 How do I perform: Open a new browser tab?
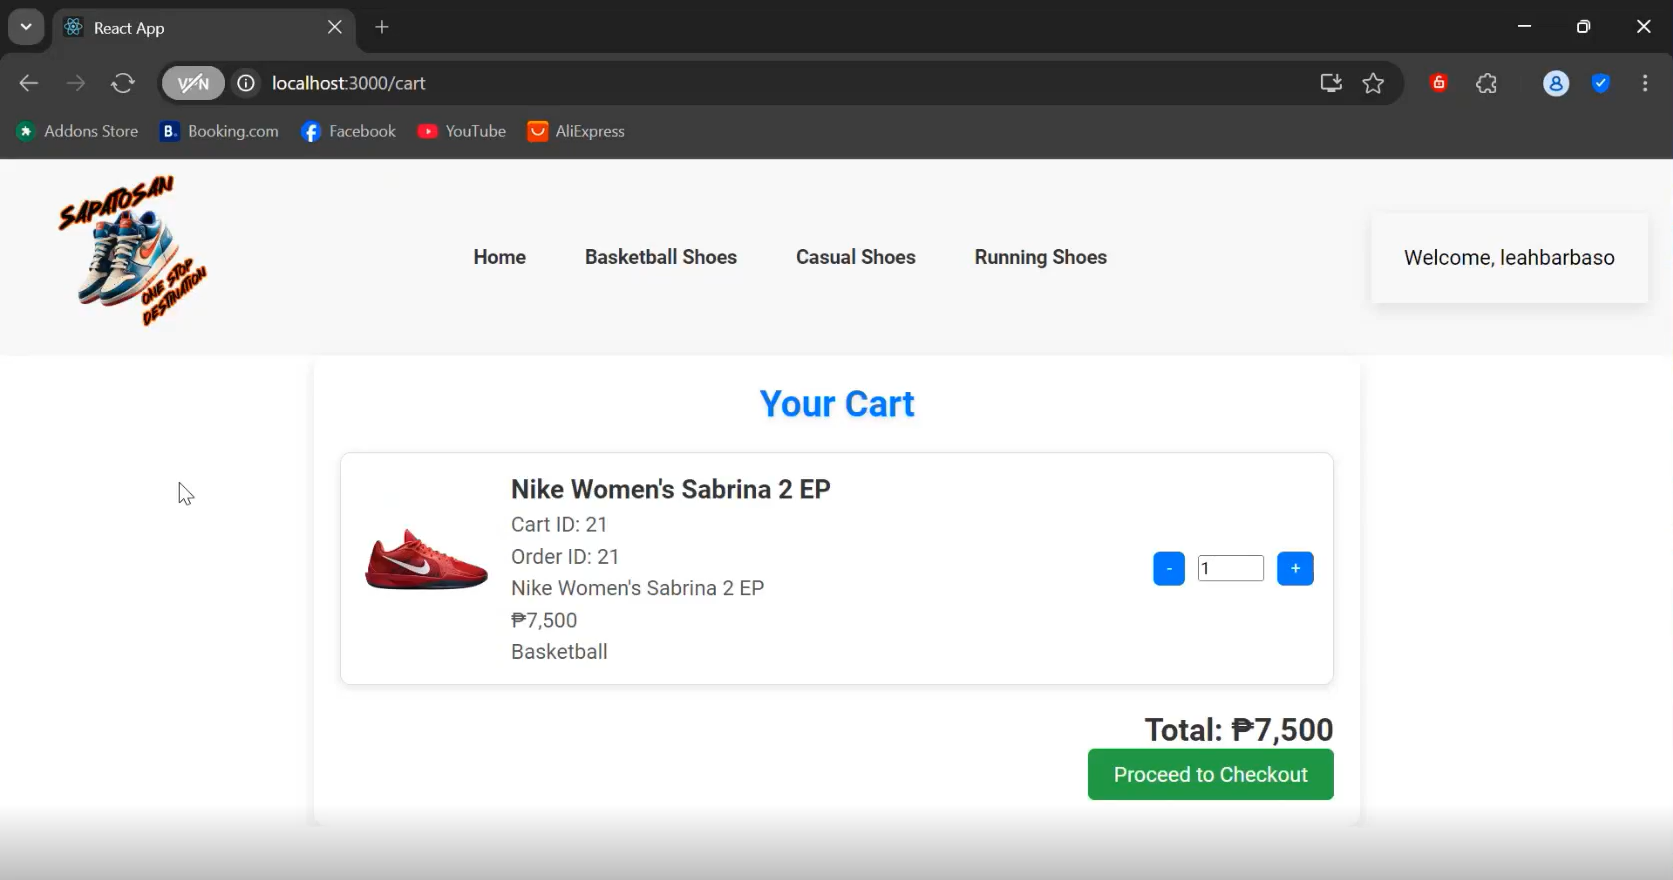click(382, 27)
